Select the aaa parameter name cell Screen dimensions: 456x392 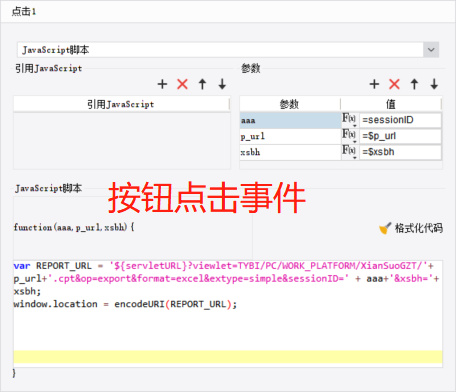(x=290, y=120)
